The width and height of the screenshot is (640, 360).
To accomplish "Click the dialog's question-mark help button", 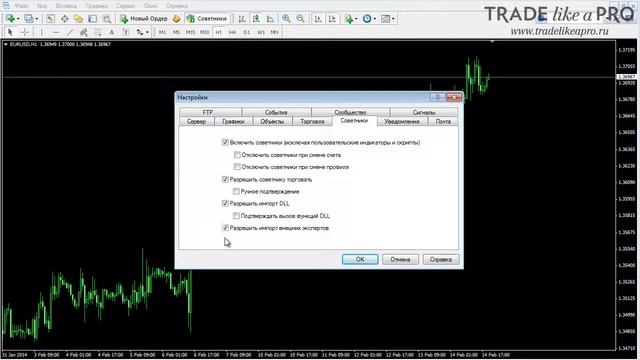I will (438, 98).
